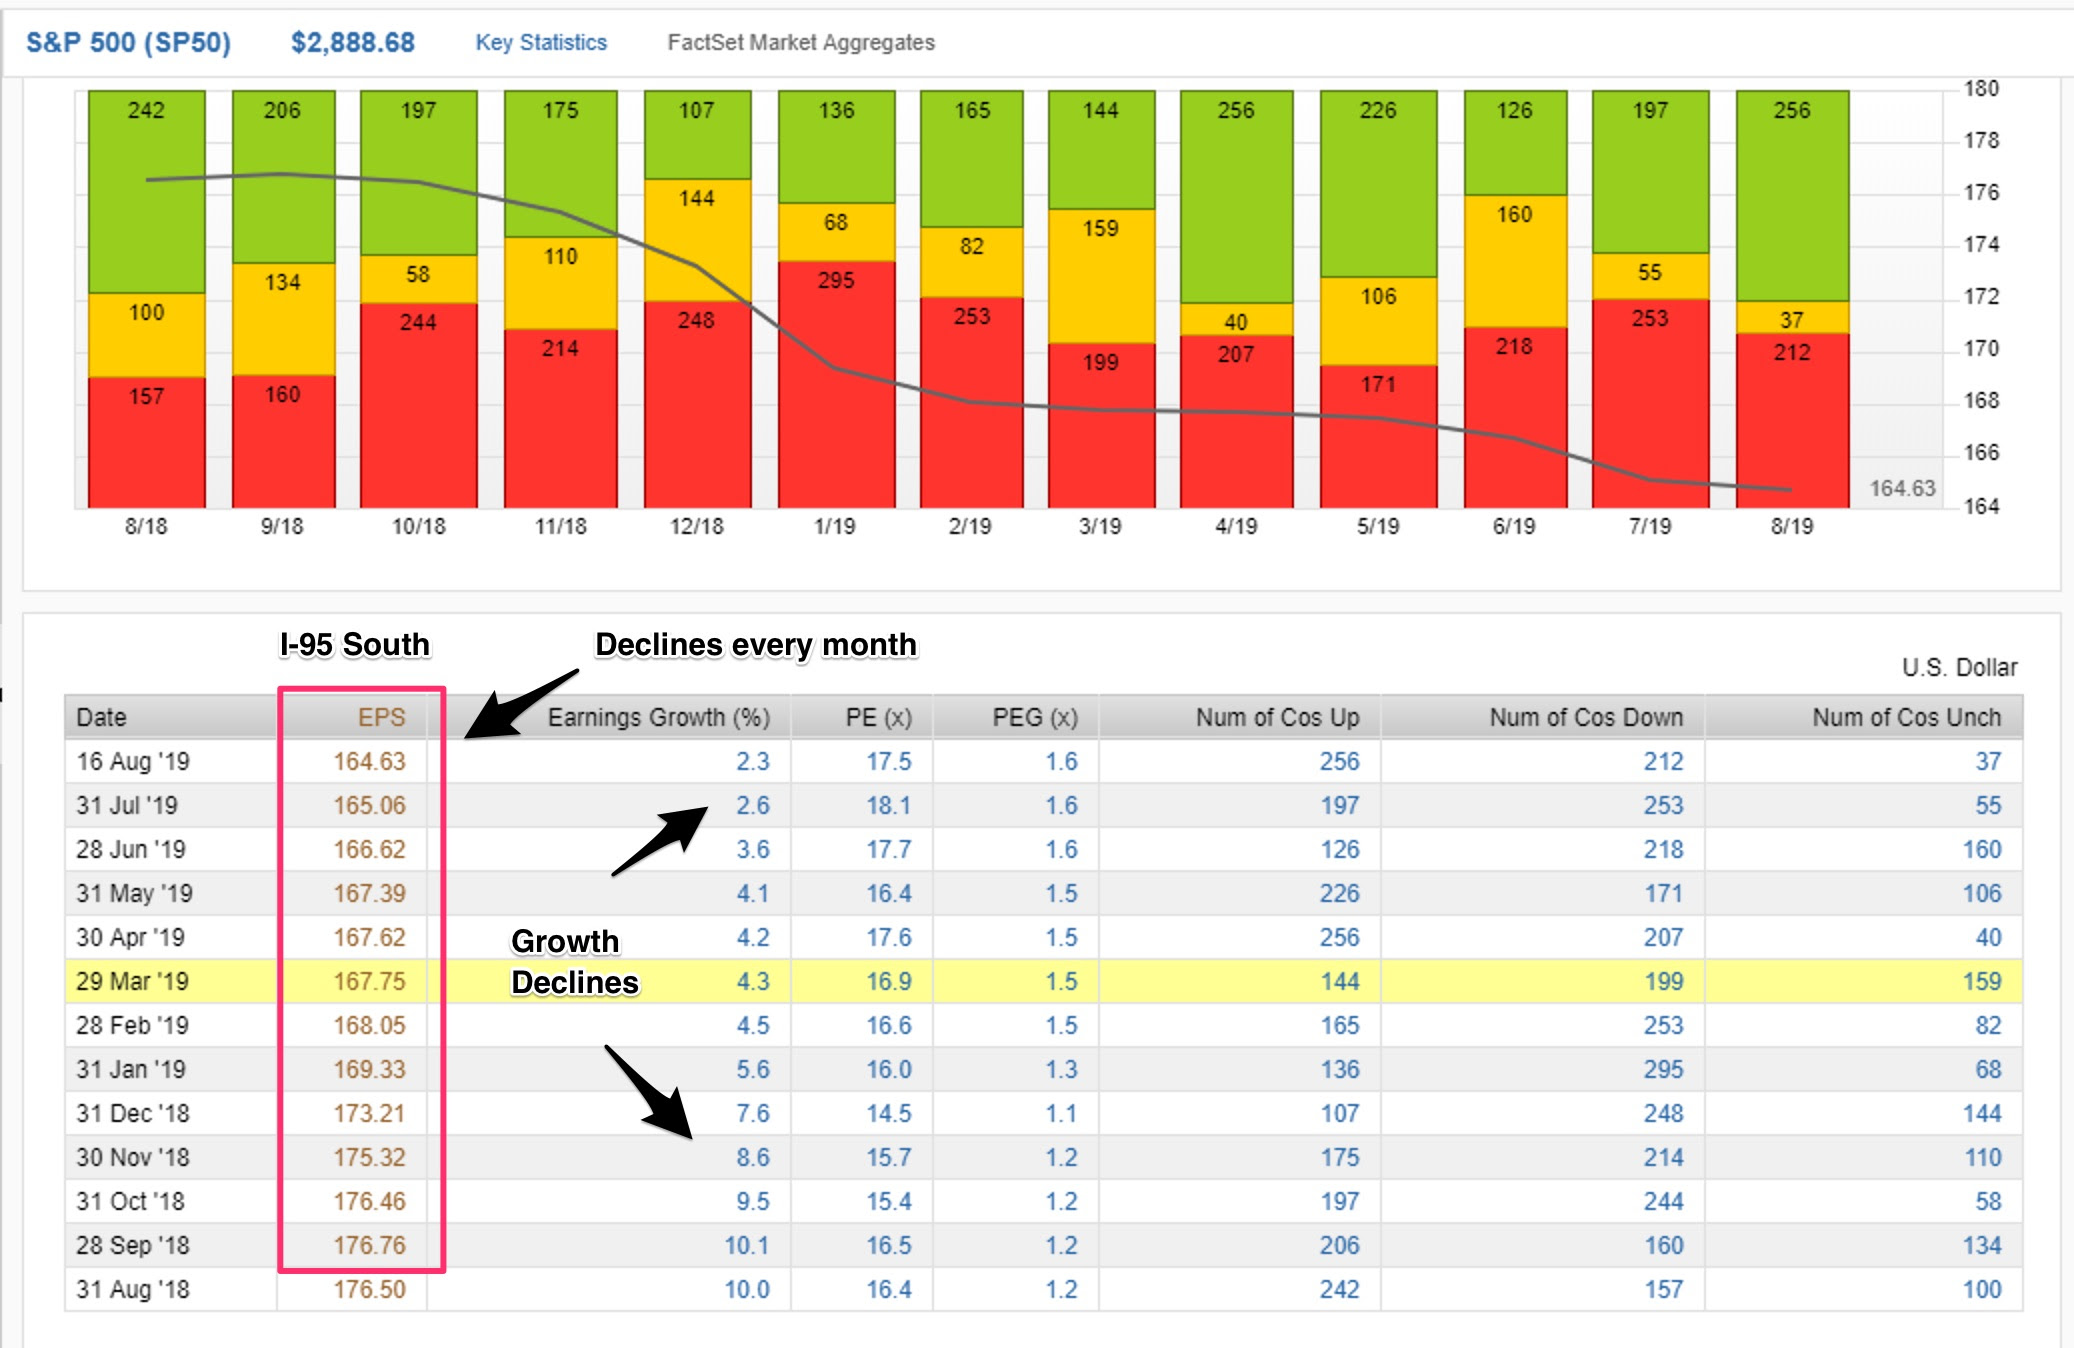Click the Num of Cos Unch header
This screenshot has height=1348, width=2074.
click(x=1906, y=717)
